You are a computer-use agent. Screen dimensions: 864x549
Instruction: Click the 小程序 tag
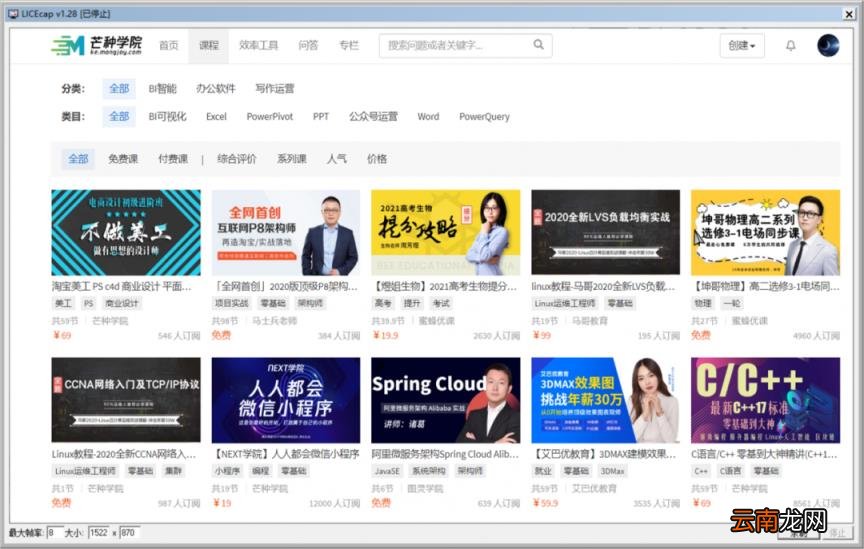(228, 471)
